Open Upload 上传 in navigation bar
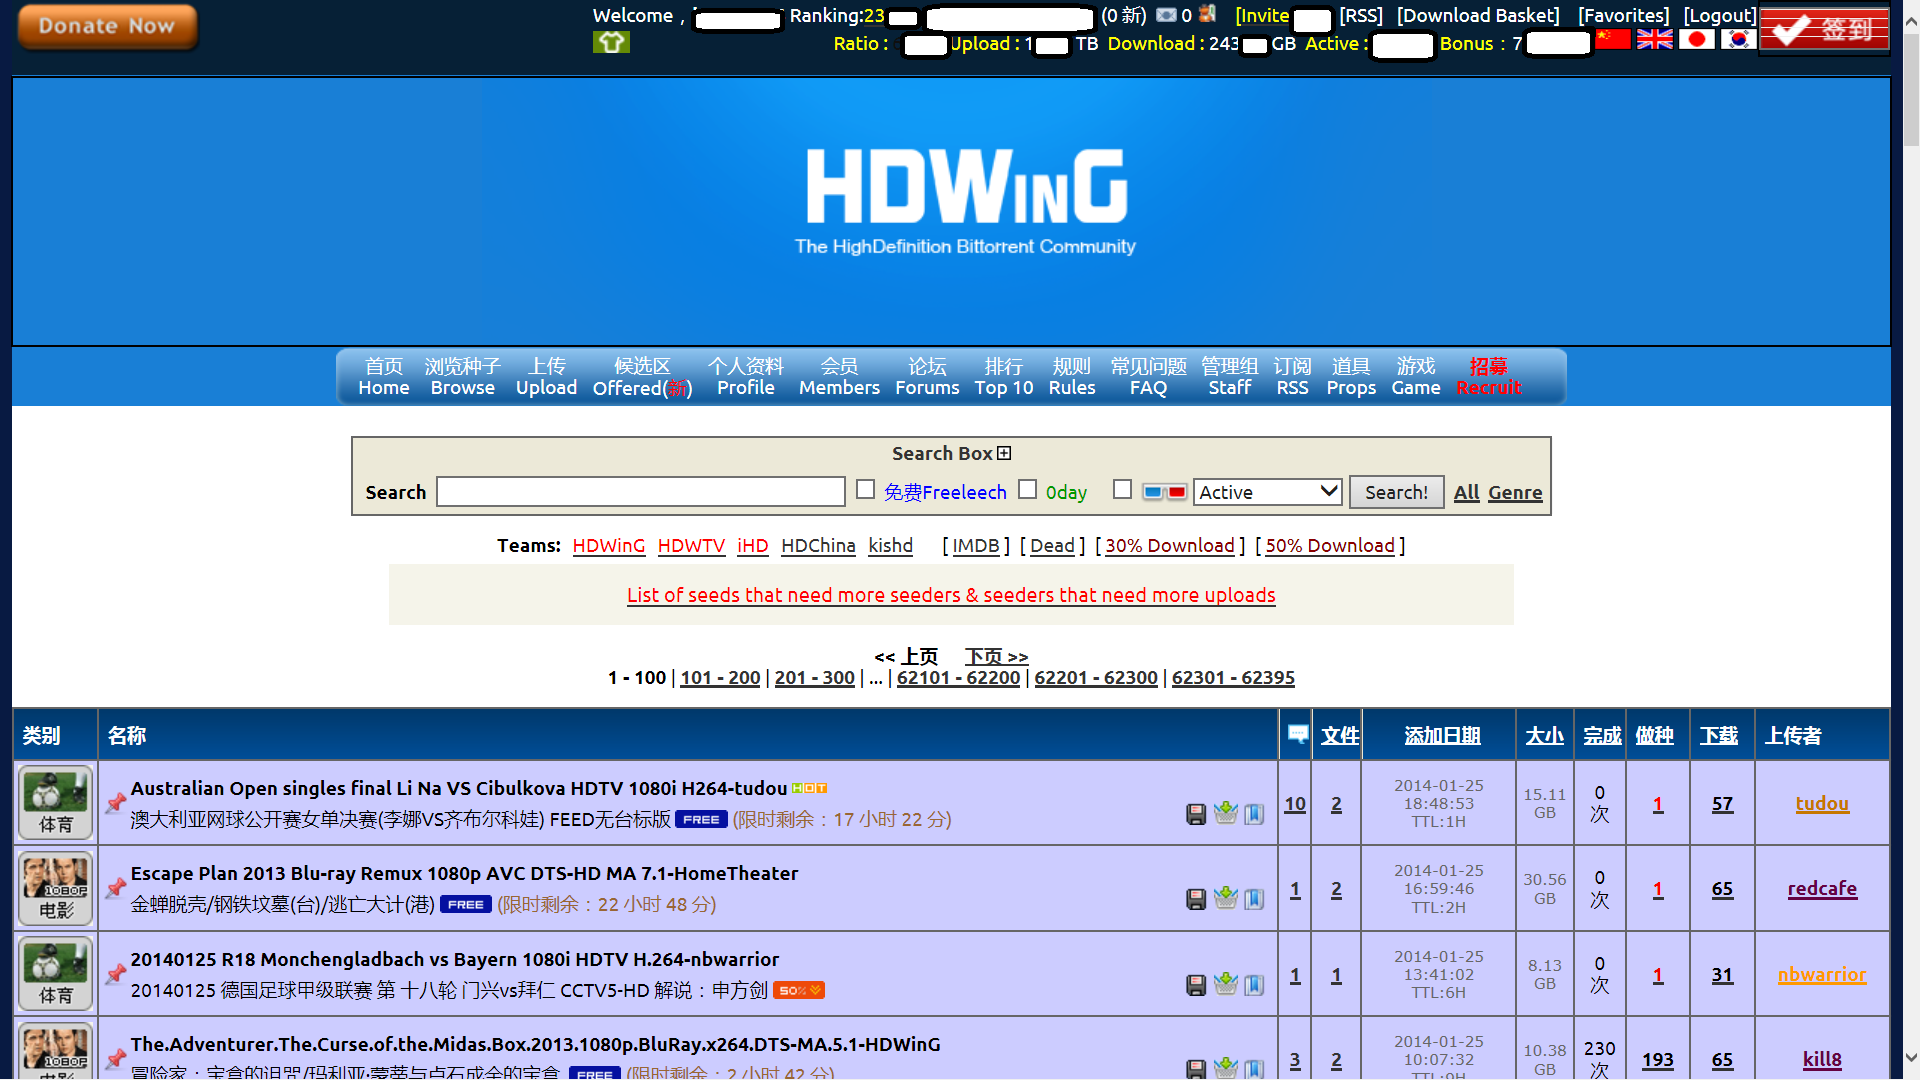Viewport: 1920px width, 1080px height. click(x=546, y=377)
